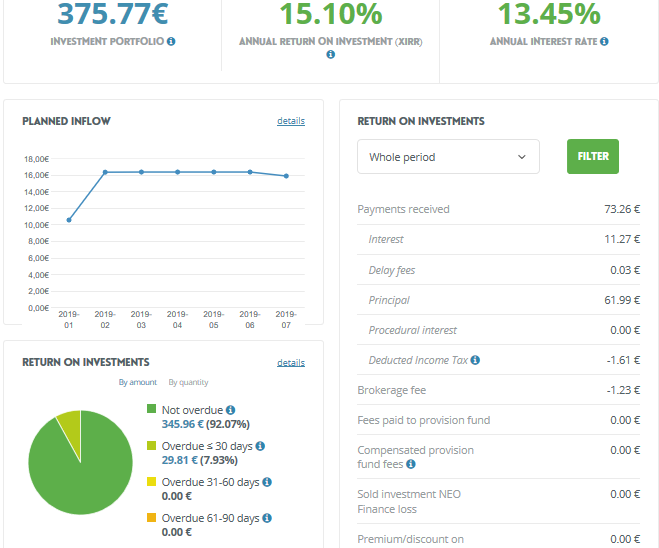Click info icon next to Overdue 31-60 days
The height and width of the screenshot is (548, 659).
[266, 482]
